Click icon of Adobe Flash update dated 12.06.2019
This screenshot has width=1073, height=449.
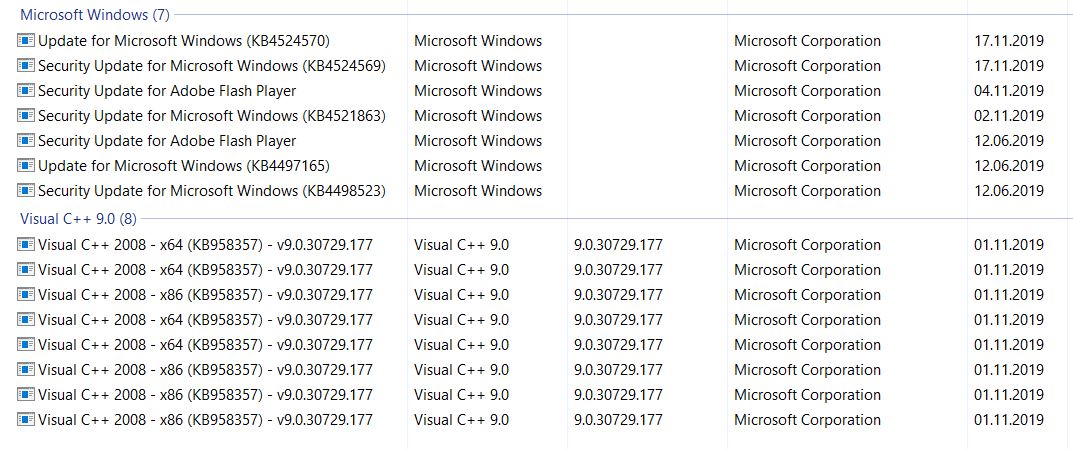pyautogui.click(x=26, y=141)
